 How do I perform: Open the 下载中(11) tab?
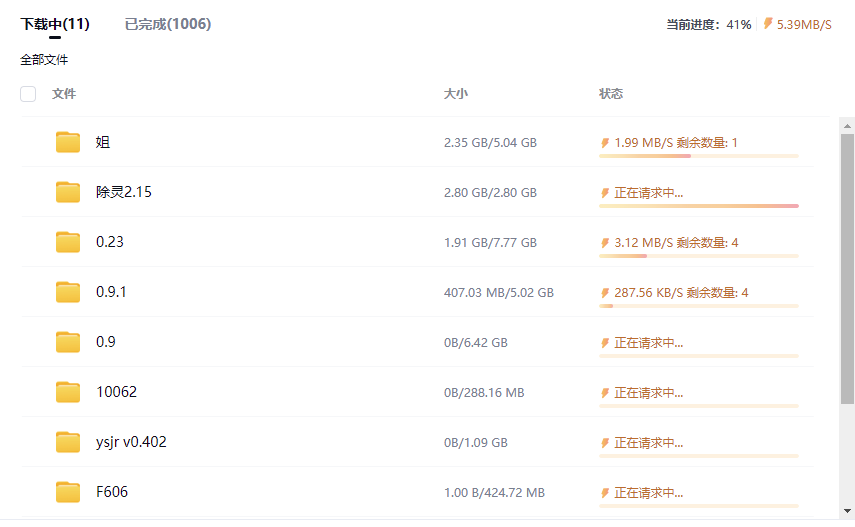click(55, 24)
